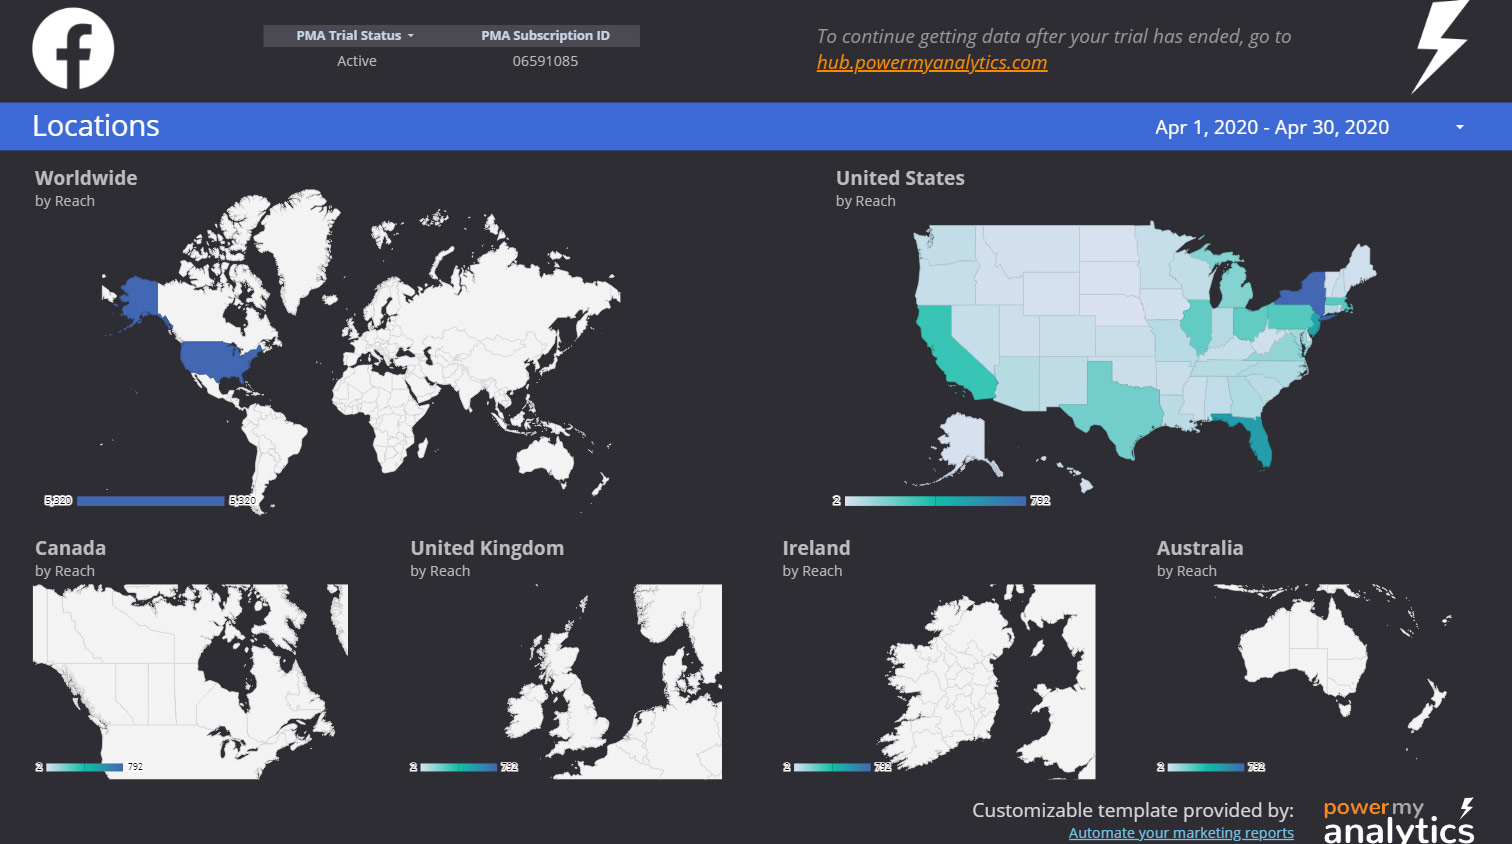The height and width of the screenshot is (844, 1512).
Task: Click the United Kingdom chart title
Action: pyautogui.click(x=487, y=548)
